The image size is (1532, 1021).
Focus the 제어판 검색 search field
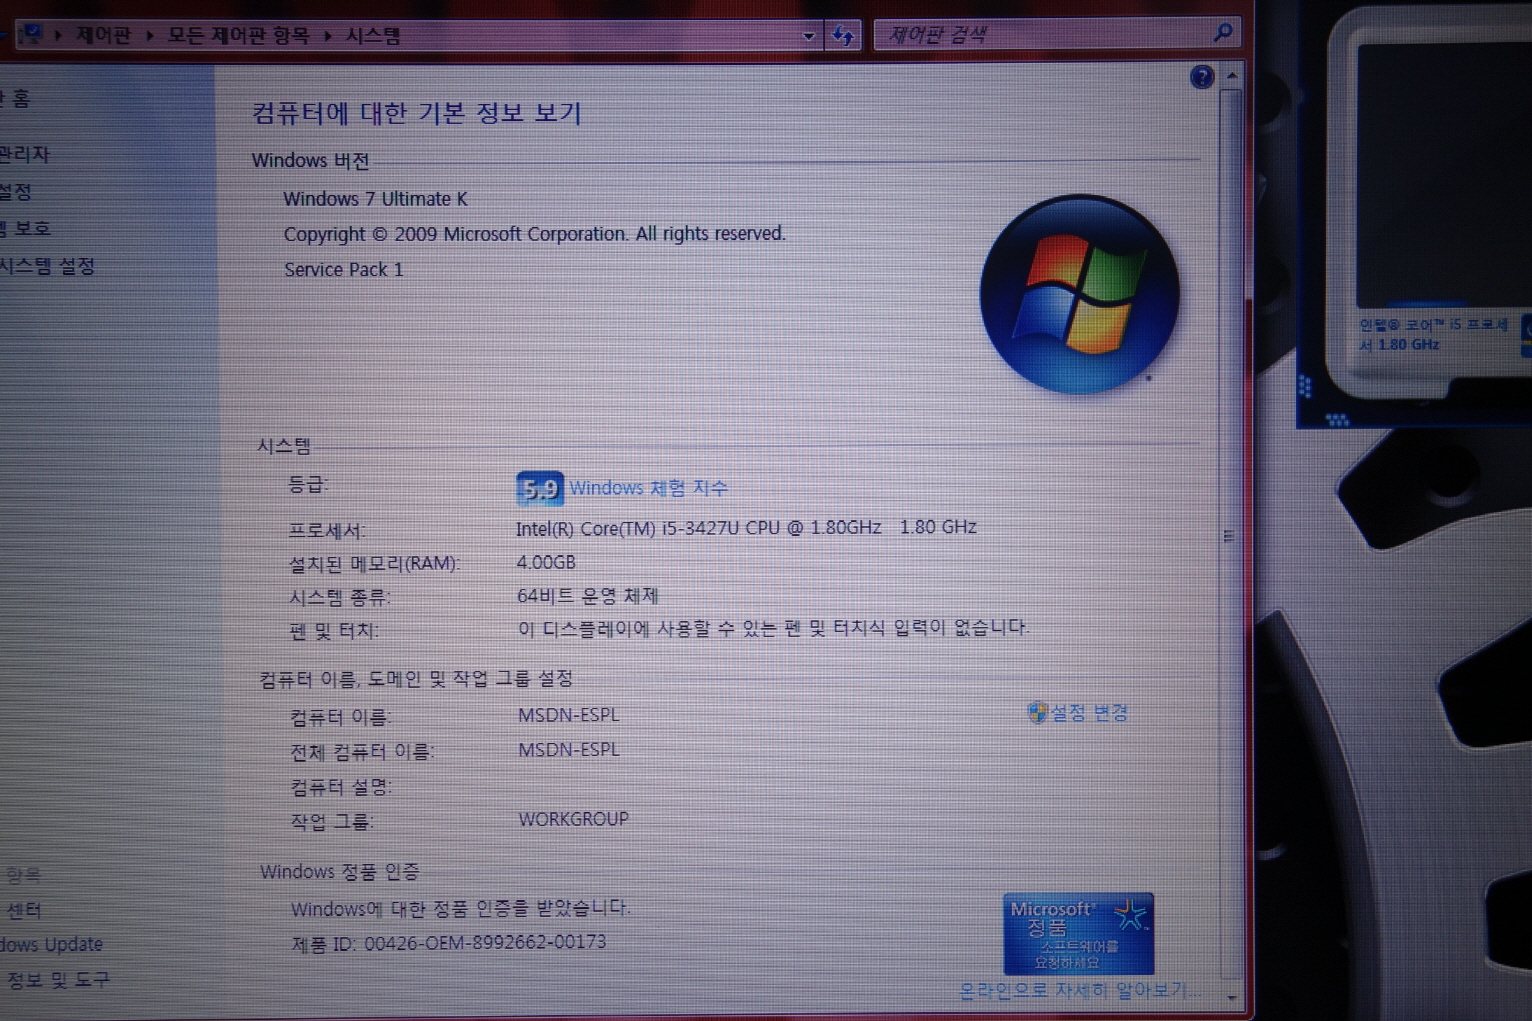(x=1040, y=35)
